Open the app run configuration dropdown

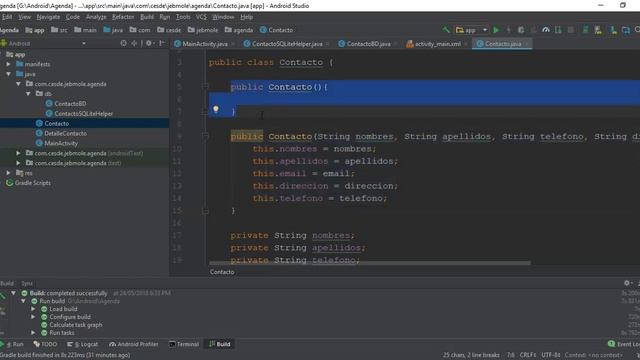[x=471, y=30]
